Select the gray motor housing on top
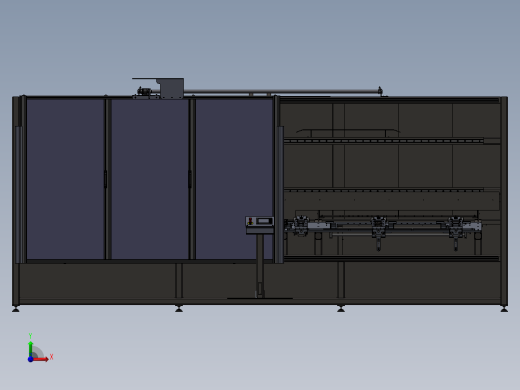This screenshot has height=390, width=520. pos(172,88)
